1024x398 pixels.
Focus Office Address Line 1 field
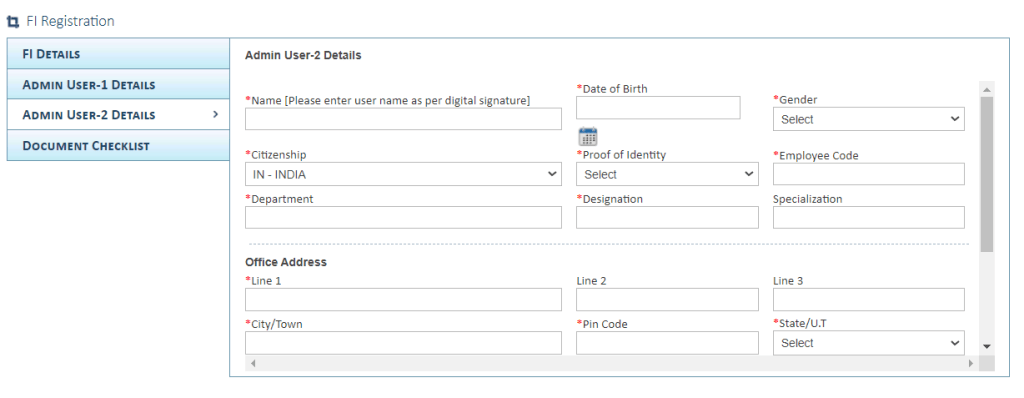tap(403, 299)
